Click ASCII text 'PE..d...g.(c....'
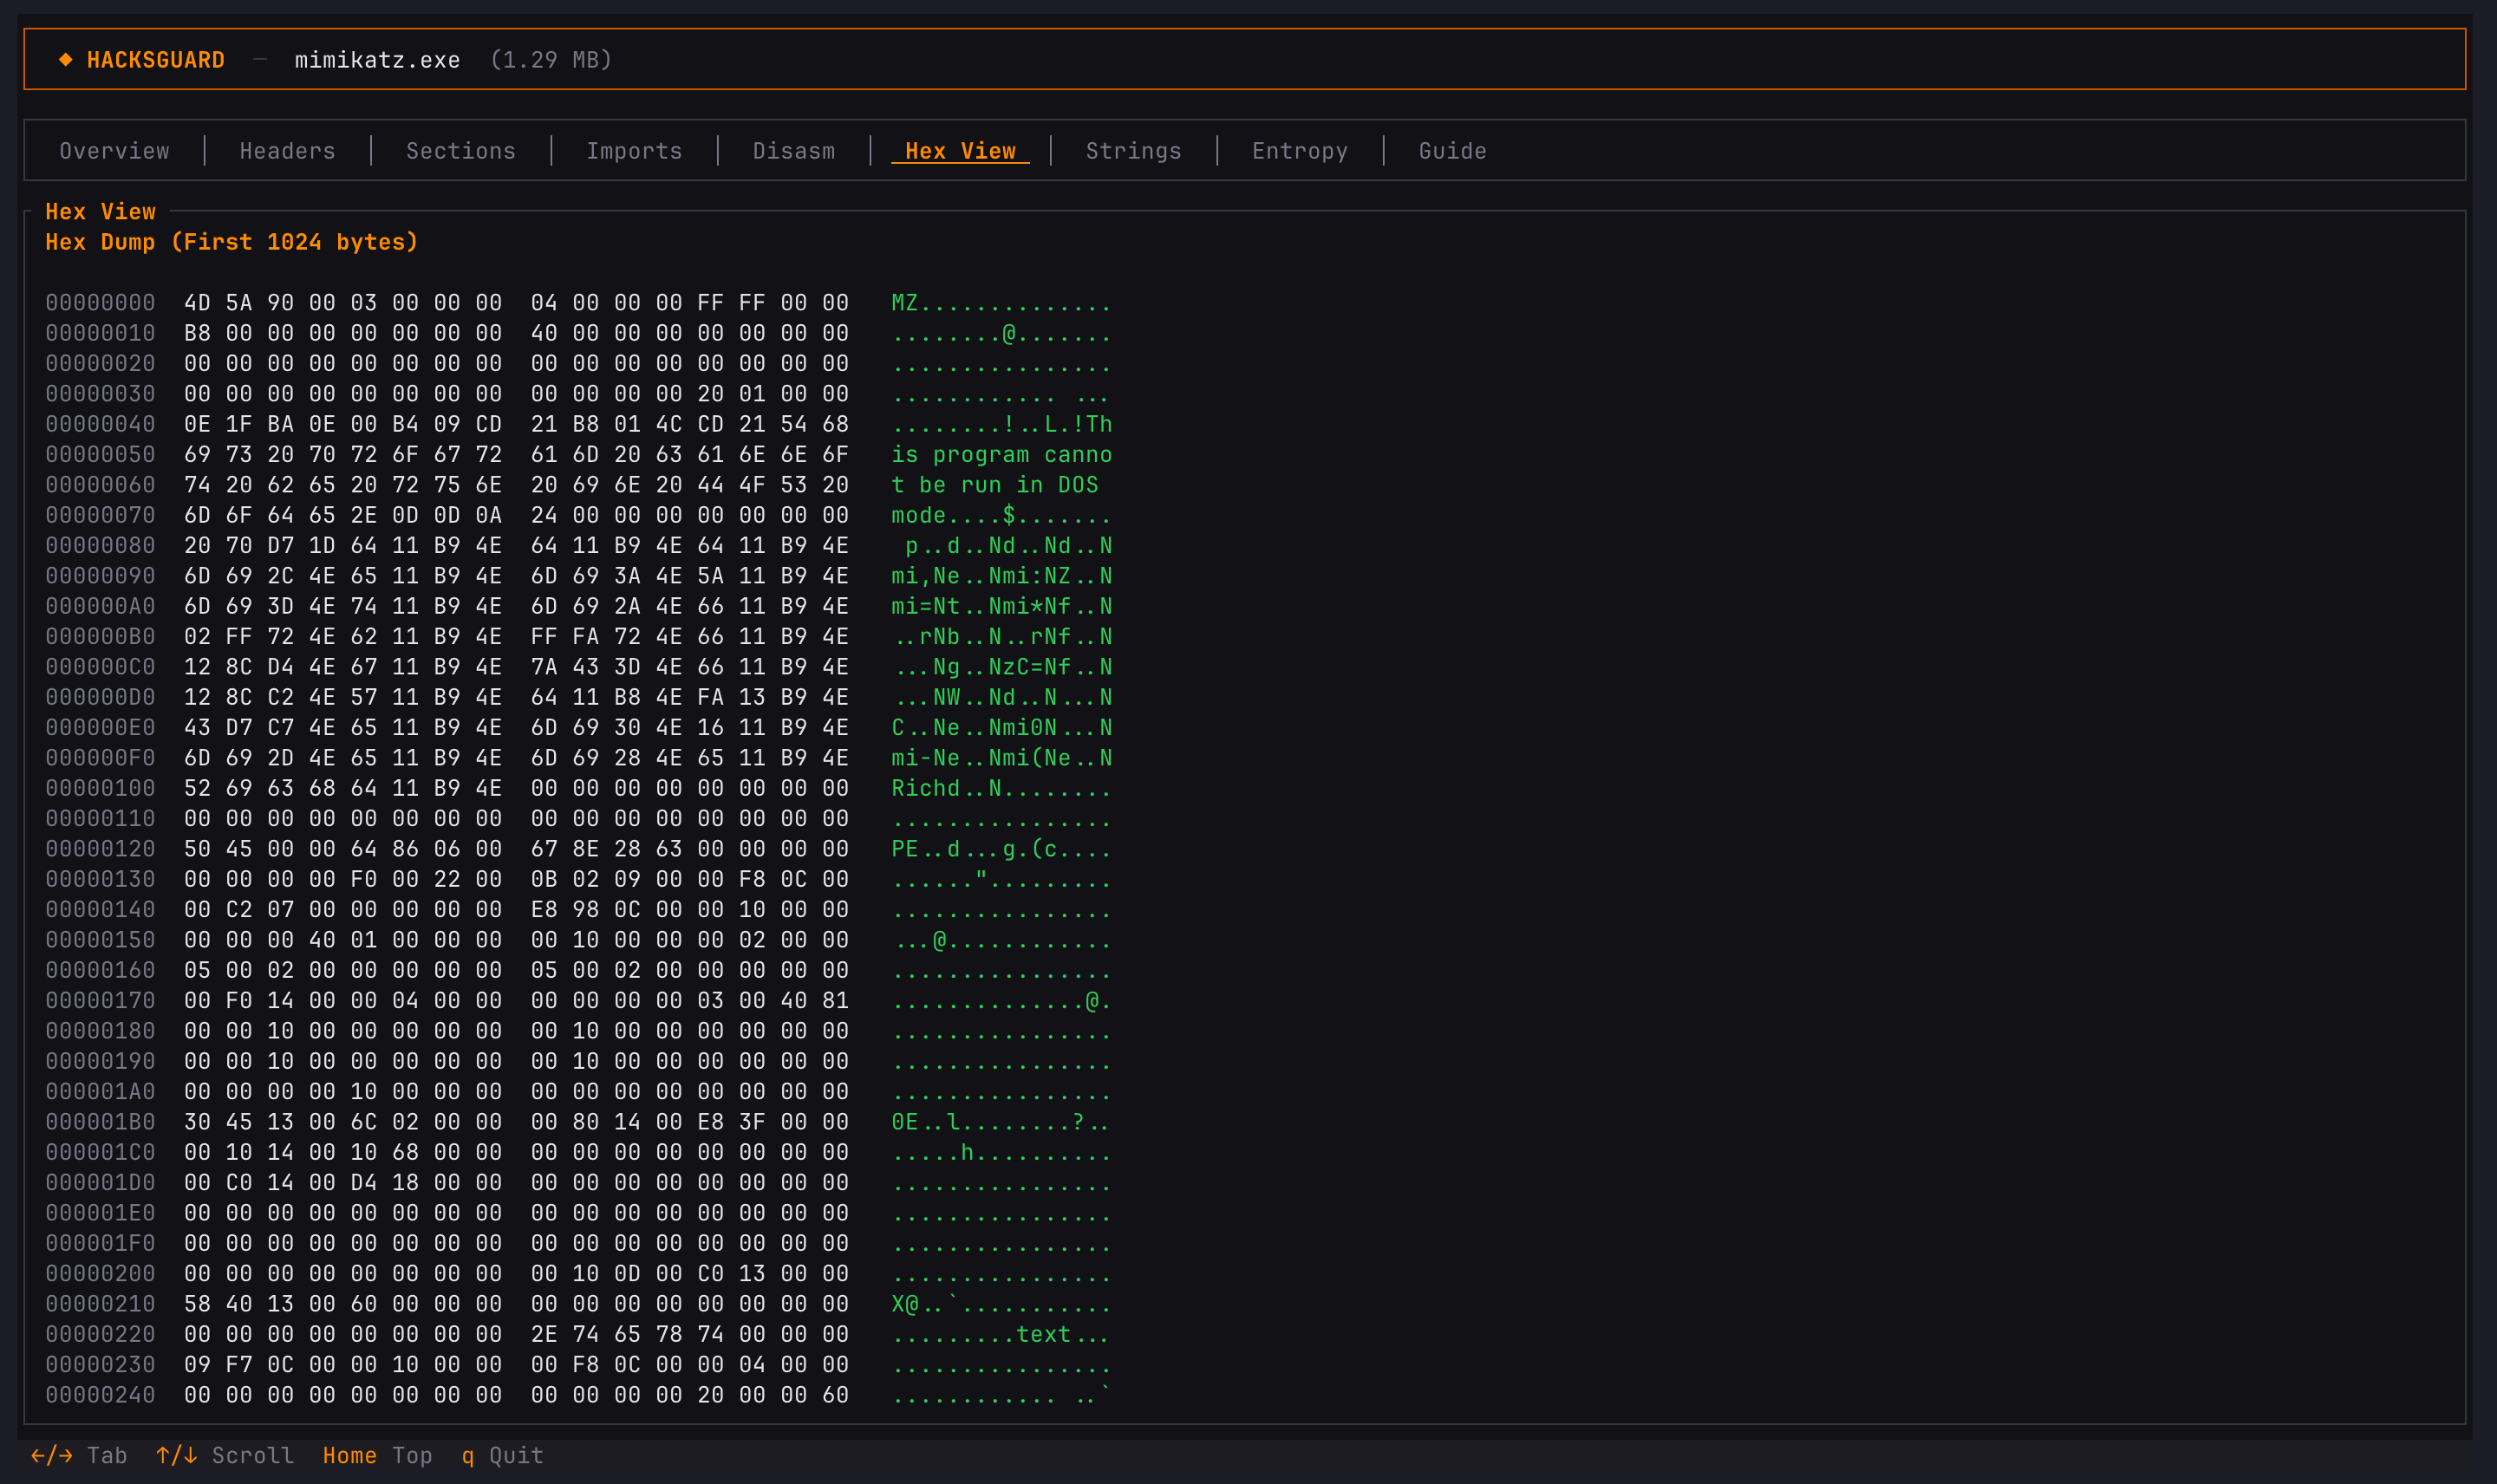2497x1484 pixels. [1002, 849]
